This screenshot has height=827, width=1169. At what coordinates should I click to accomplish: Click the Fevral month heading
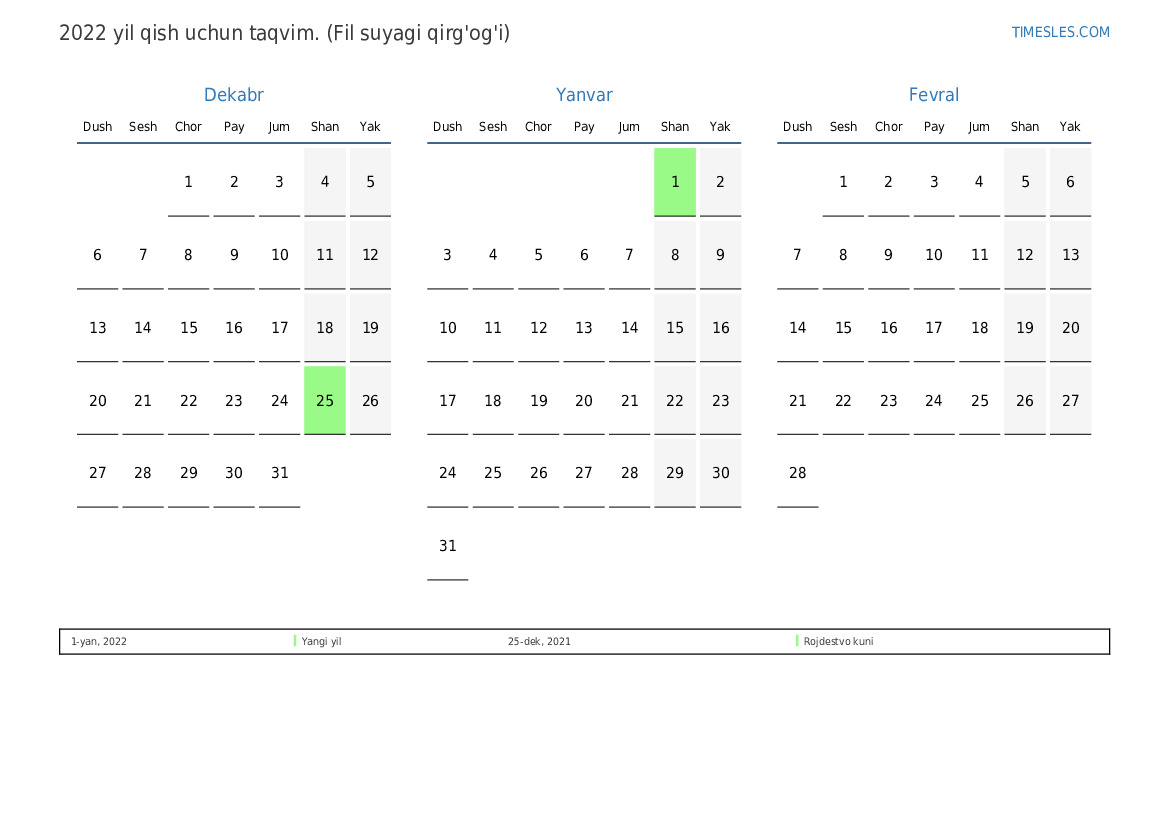pos(933,95)
